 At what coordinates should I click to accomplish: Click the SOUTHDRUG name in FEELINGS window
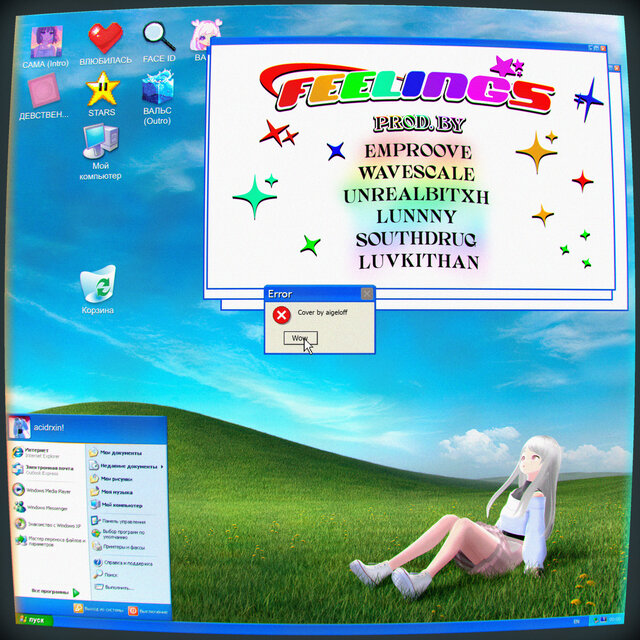[416, 240]
